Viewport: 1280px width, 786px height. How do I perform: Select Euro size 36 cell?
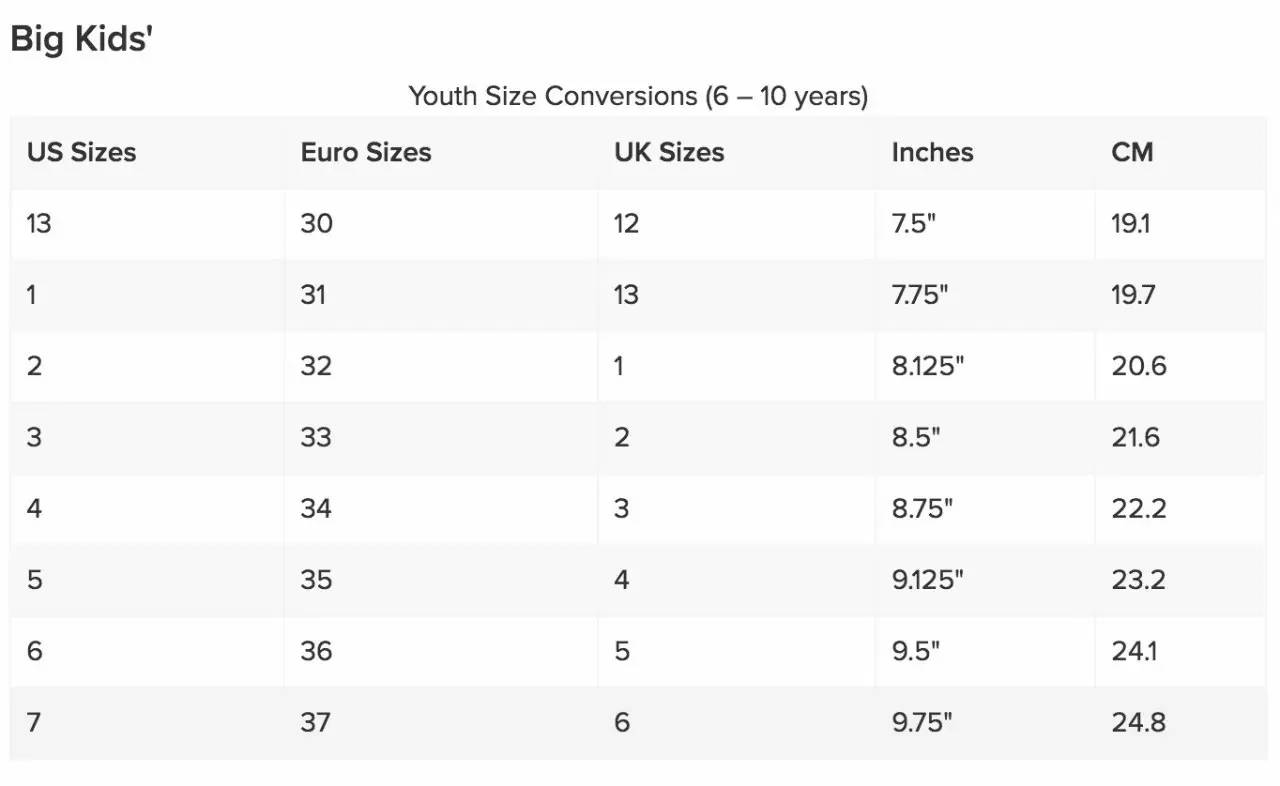(316, 651)
